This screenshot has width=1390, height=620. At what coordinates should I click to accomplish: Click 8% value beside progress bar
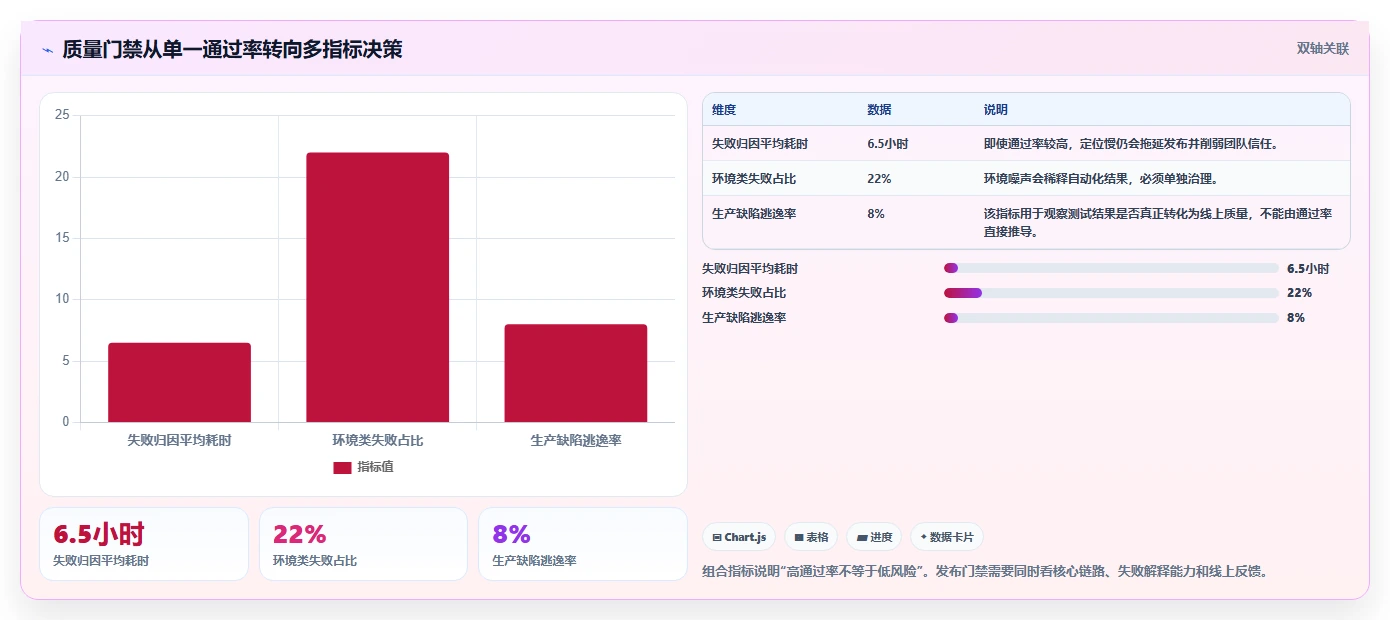coord(1296,318)
